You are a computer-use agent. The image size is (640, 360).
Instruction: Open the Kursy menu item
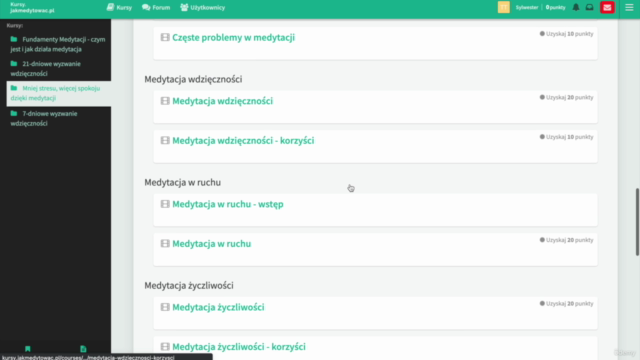119,7
